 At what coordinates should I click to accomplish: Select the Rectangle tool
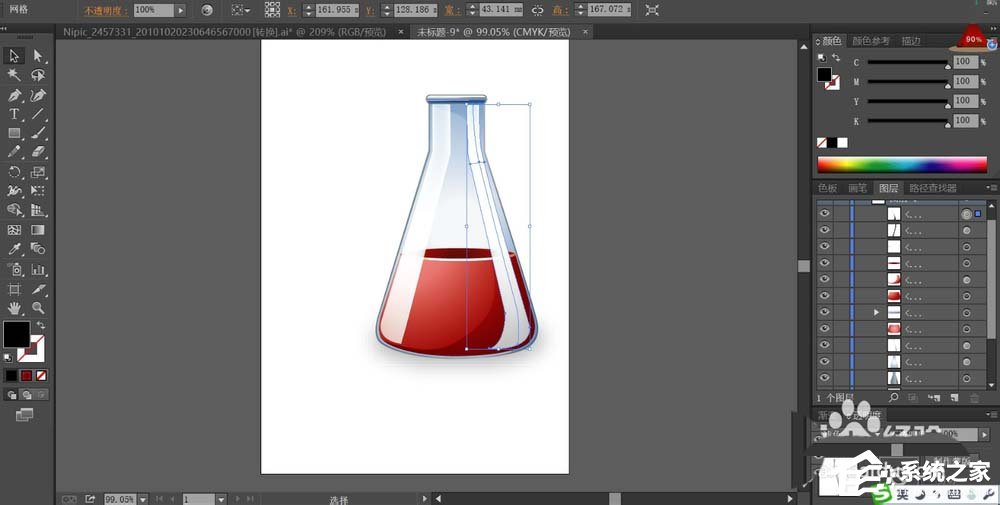[x=14, y=133]
